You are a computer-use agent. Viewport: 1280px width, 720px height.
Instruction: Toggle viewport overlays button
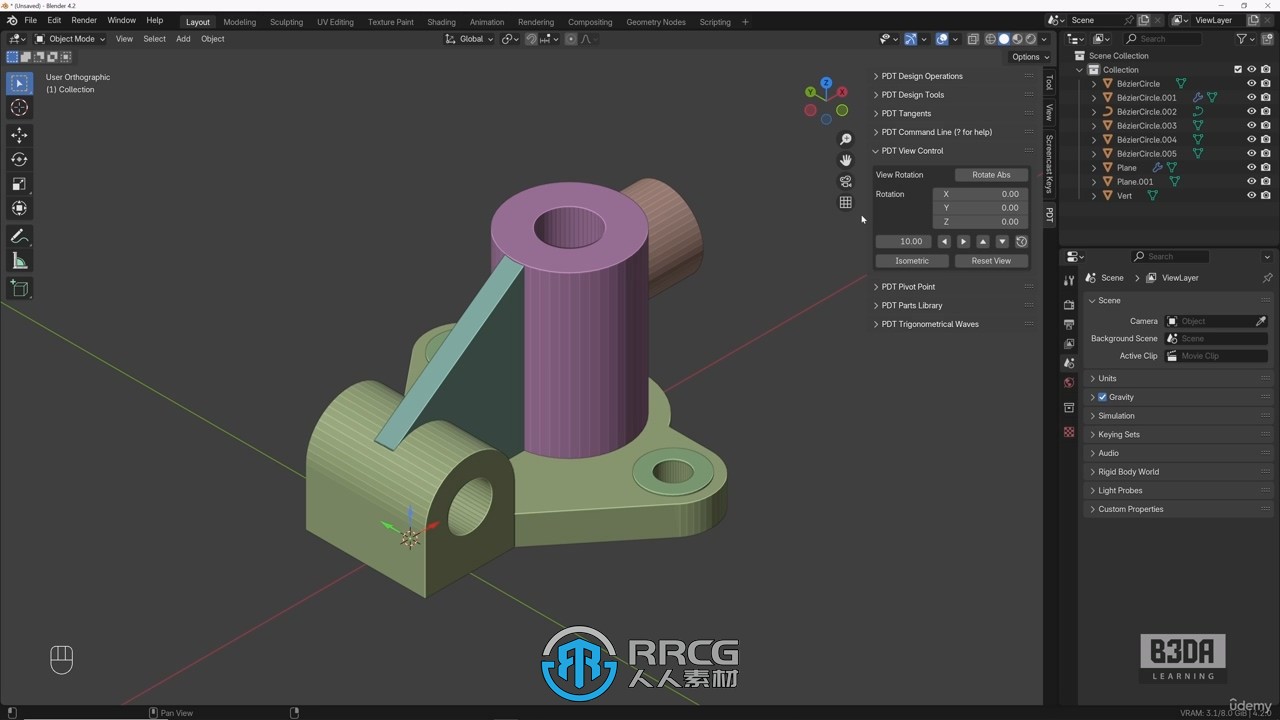[x=942, y=39]
